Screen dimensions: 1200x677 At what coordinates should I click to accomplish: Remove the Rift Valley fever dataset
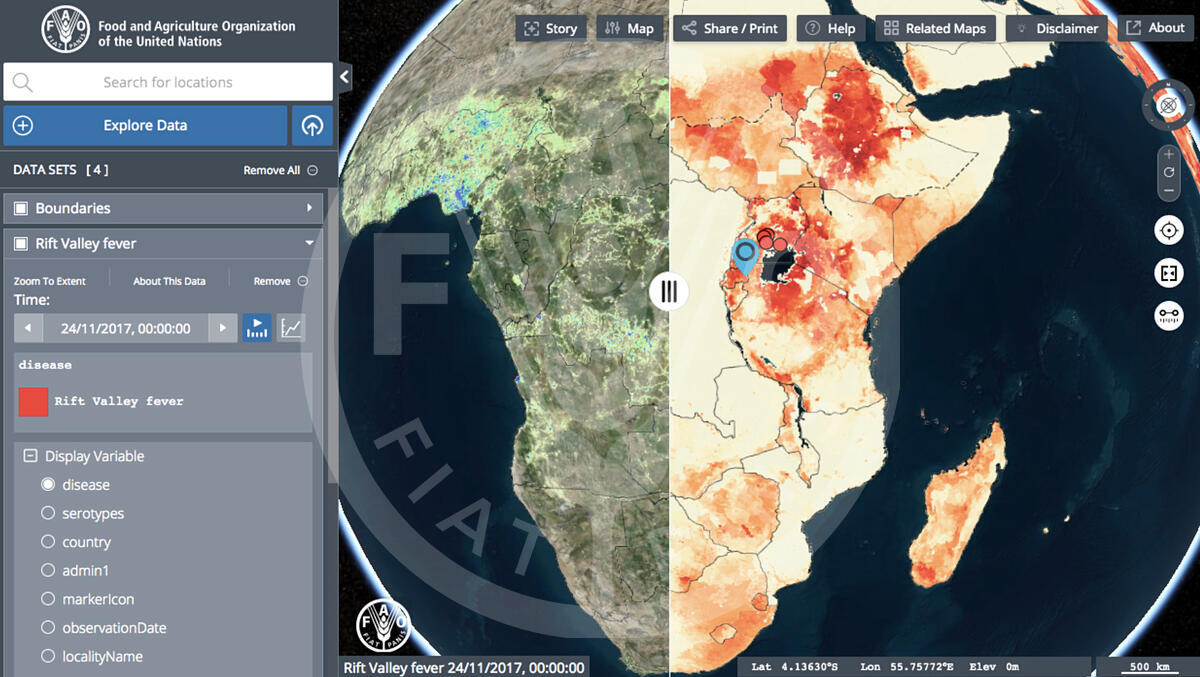tap(272, 282)
